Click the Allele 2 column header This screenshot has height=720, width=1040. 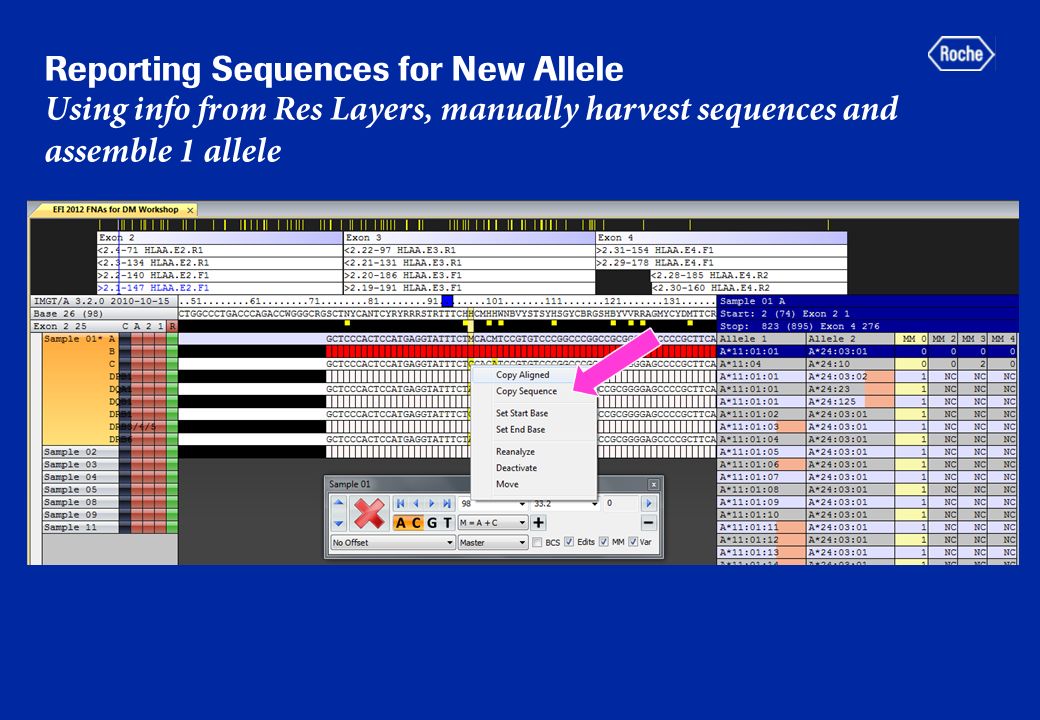pos(850,339)
